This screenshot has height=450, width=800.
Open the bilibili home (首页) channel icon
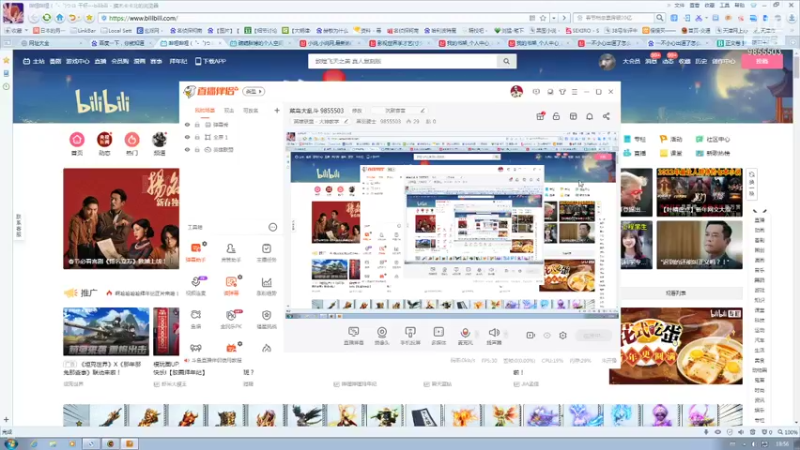point(77,143)
